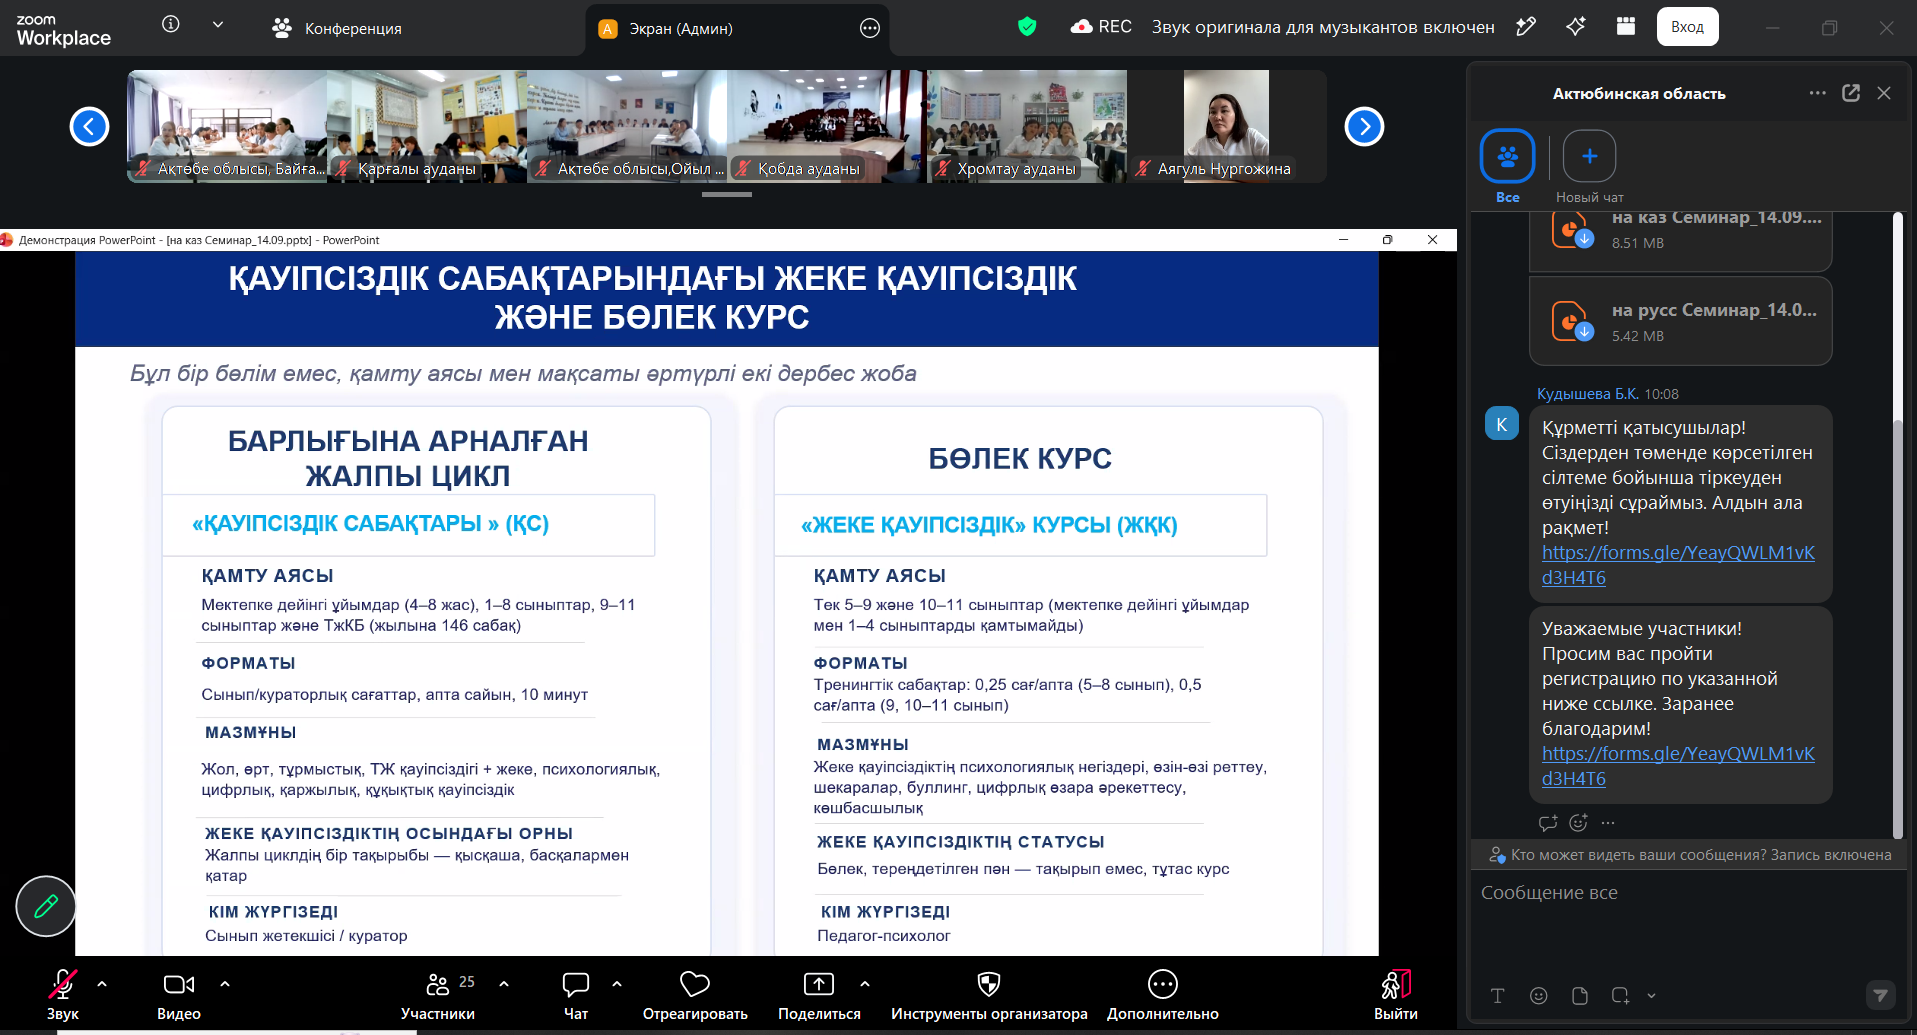Open options ellipsis on Экран (Админ) tab
The height and width of the screenshot is (1035, 1917).
870,28
